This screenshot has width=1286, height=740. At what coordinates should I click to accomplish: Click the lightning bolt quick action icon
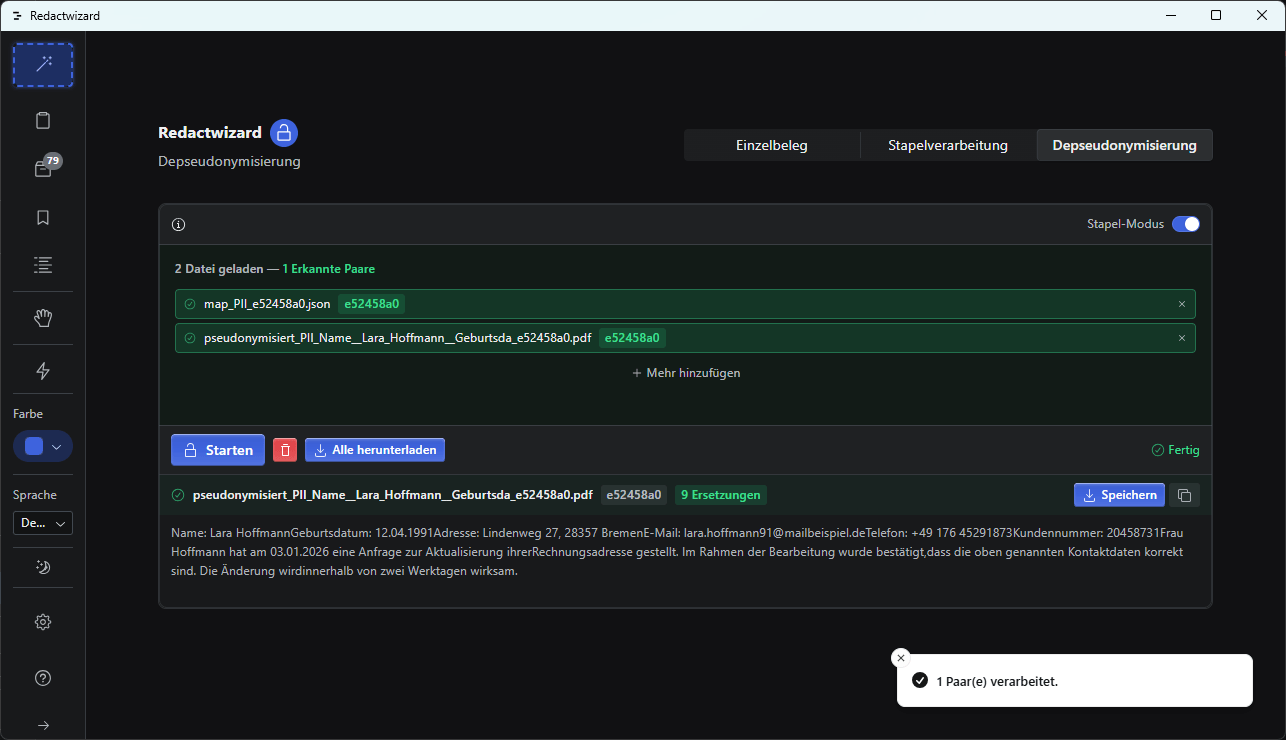pyautogui.click(x=43, y=371)
